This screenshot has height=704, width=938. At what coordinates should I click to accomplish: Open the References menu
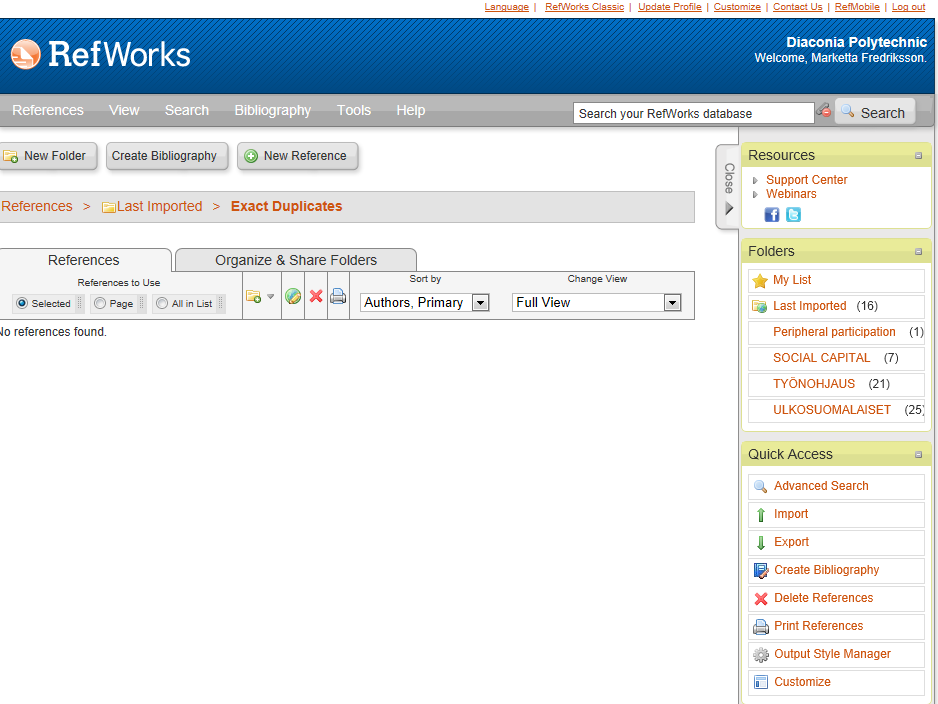[x=48, y=110]
